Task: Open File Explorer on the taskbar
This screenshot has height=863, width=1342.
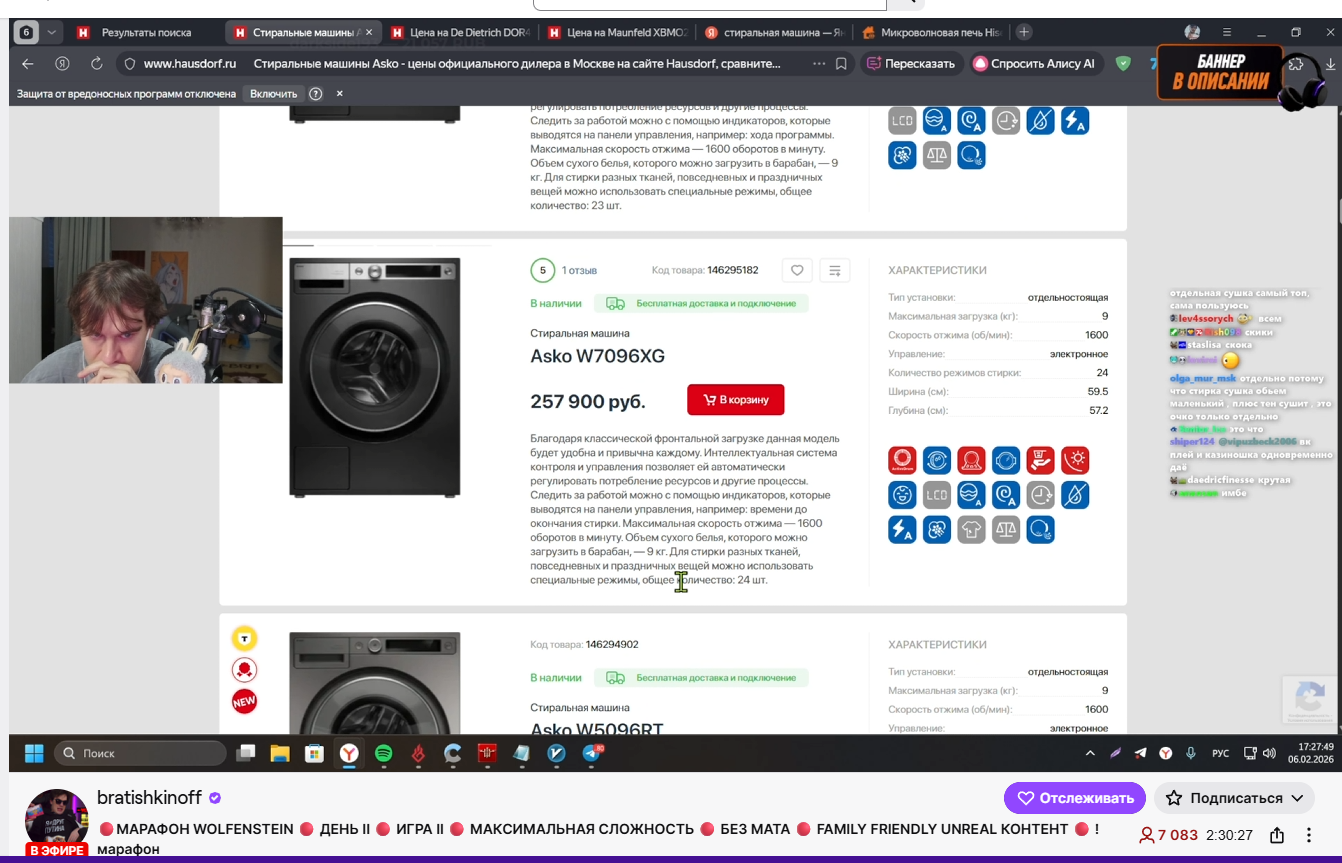Action: coord(280,753)
